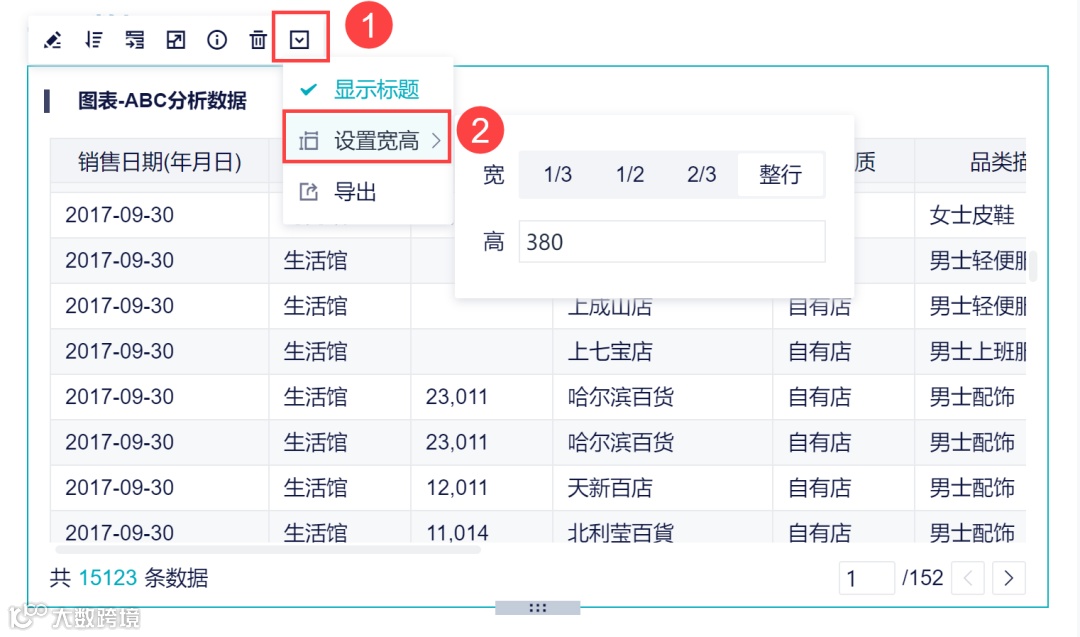The image size is (1080, 637).
Task: Click the fullscreen/resize icon in the toolbar
Action: point(176,40)
